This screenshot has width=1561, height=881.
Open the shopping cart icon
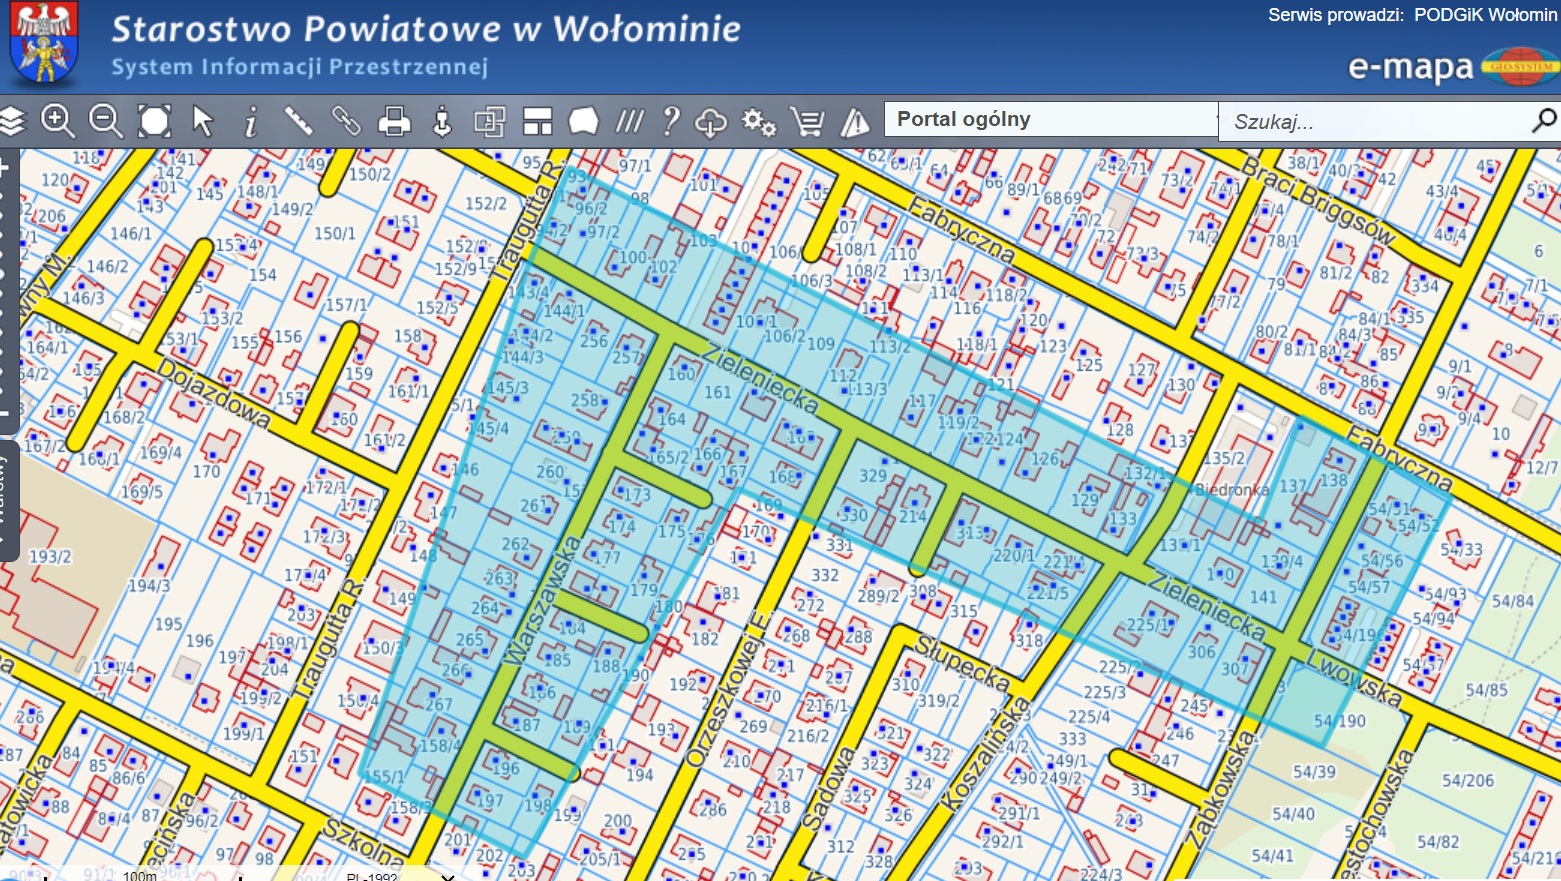(x=806, y=122)
